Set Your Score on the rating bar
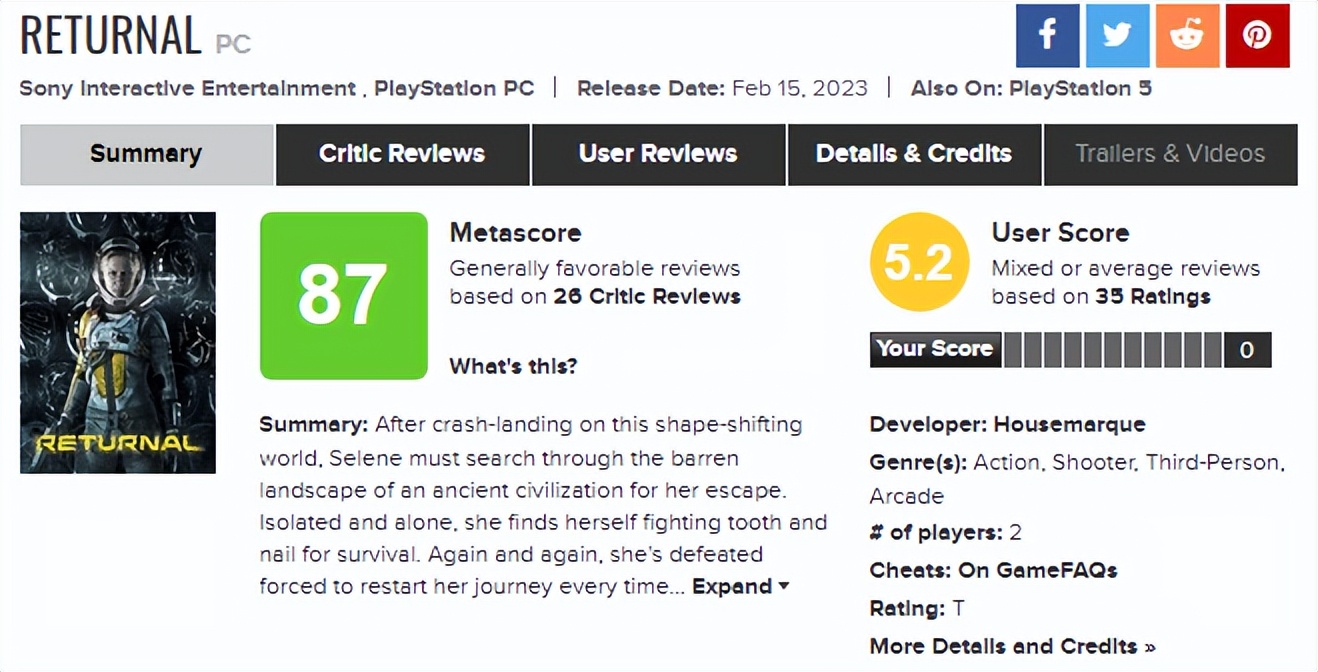Viewport: 1318px width, 672px height. 1112,350
